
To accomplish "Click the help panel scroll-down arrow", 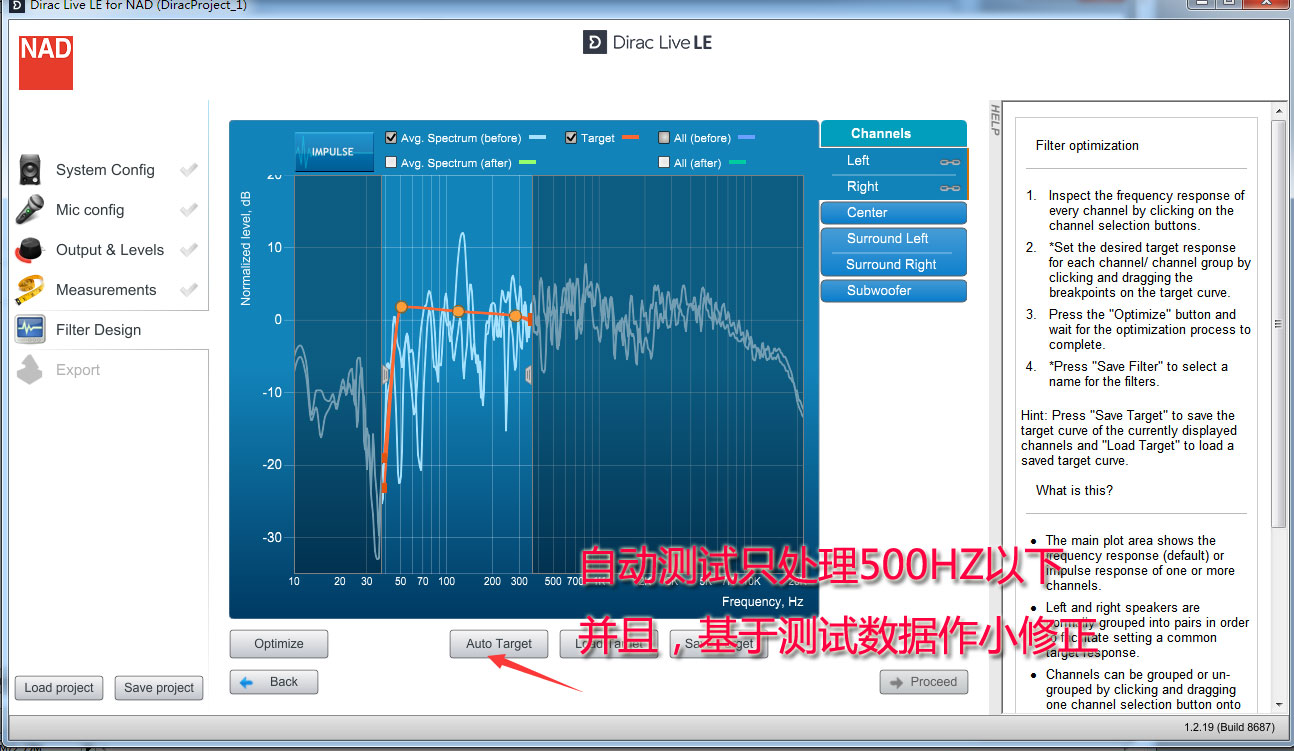I will (x=1278, y=704).
